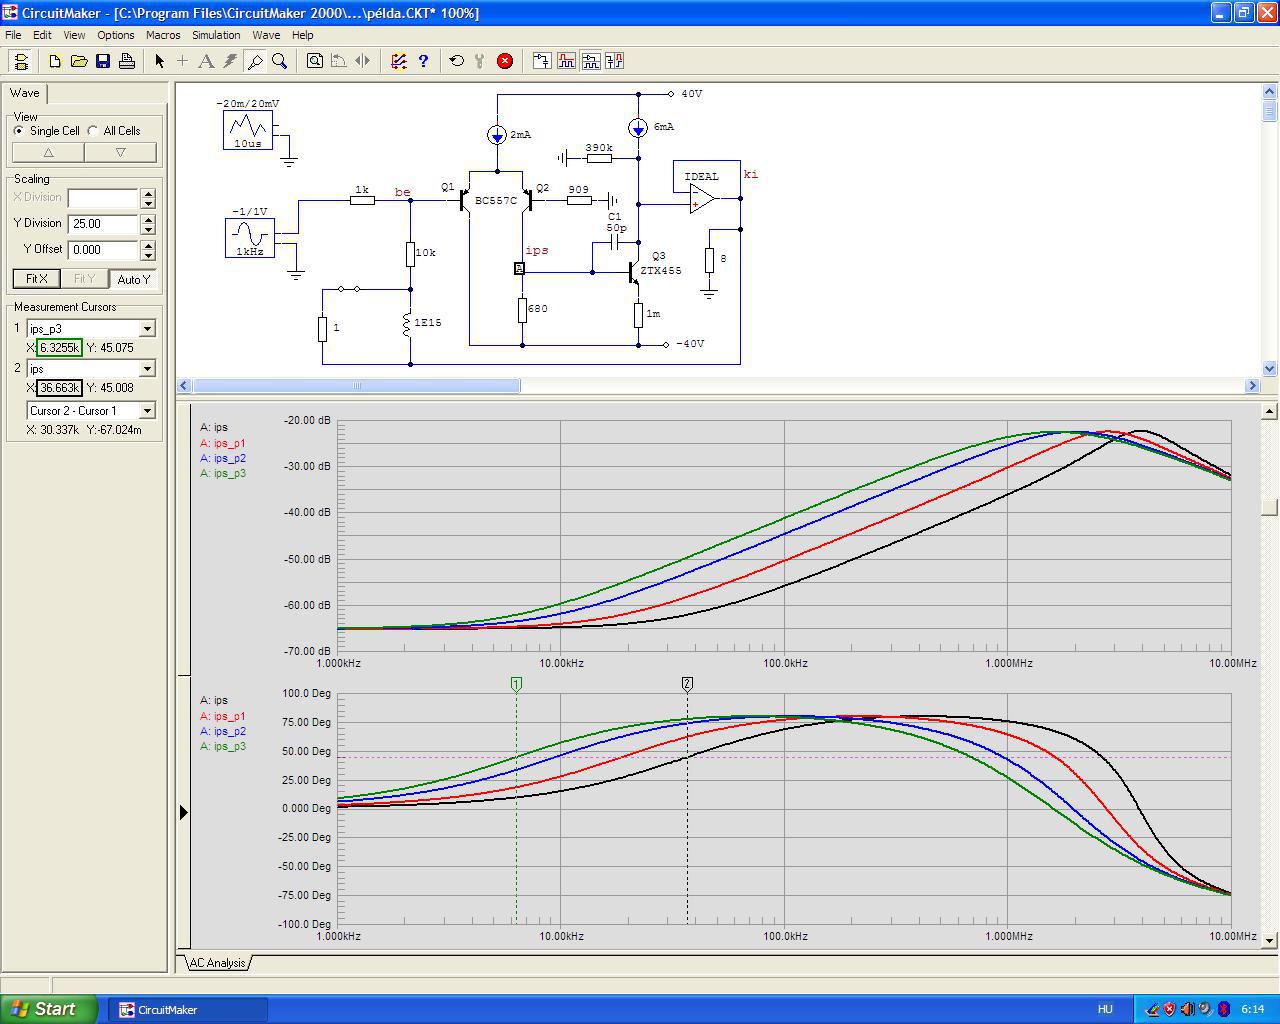Viewport: 1280px width, 1024px height.
Task: Choose the Text tool (letter A)
Action: (206, 61)
